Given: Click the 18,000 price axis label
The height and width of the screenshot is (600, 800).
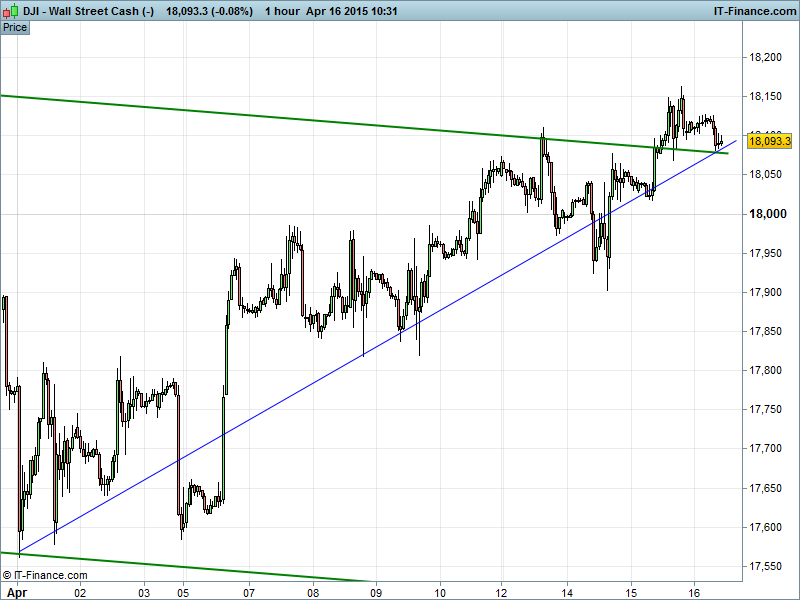Looking at the screenshot, I should click(x=769, y=214).
